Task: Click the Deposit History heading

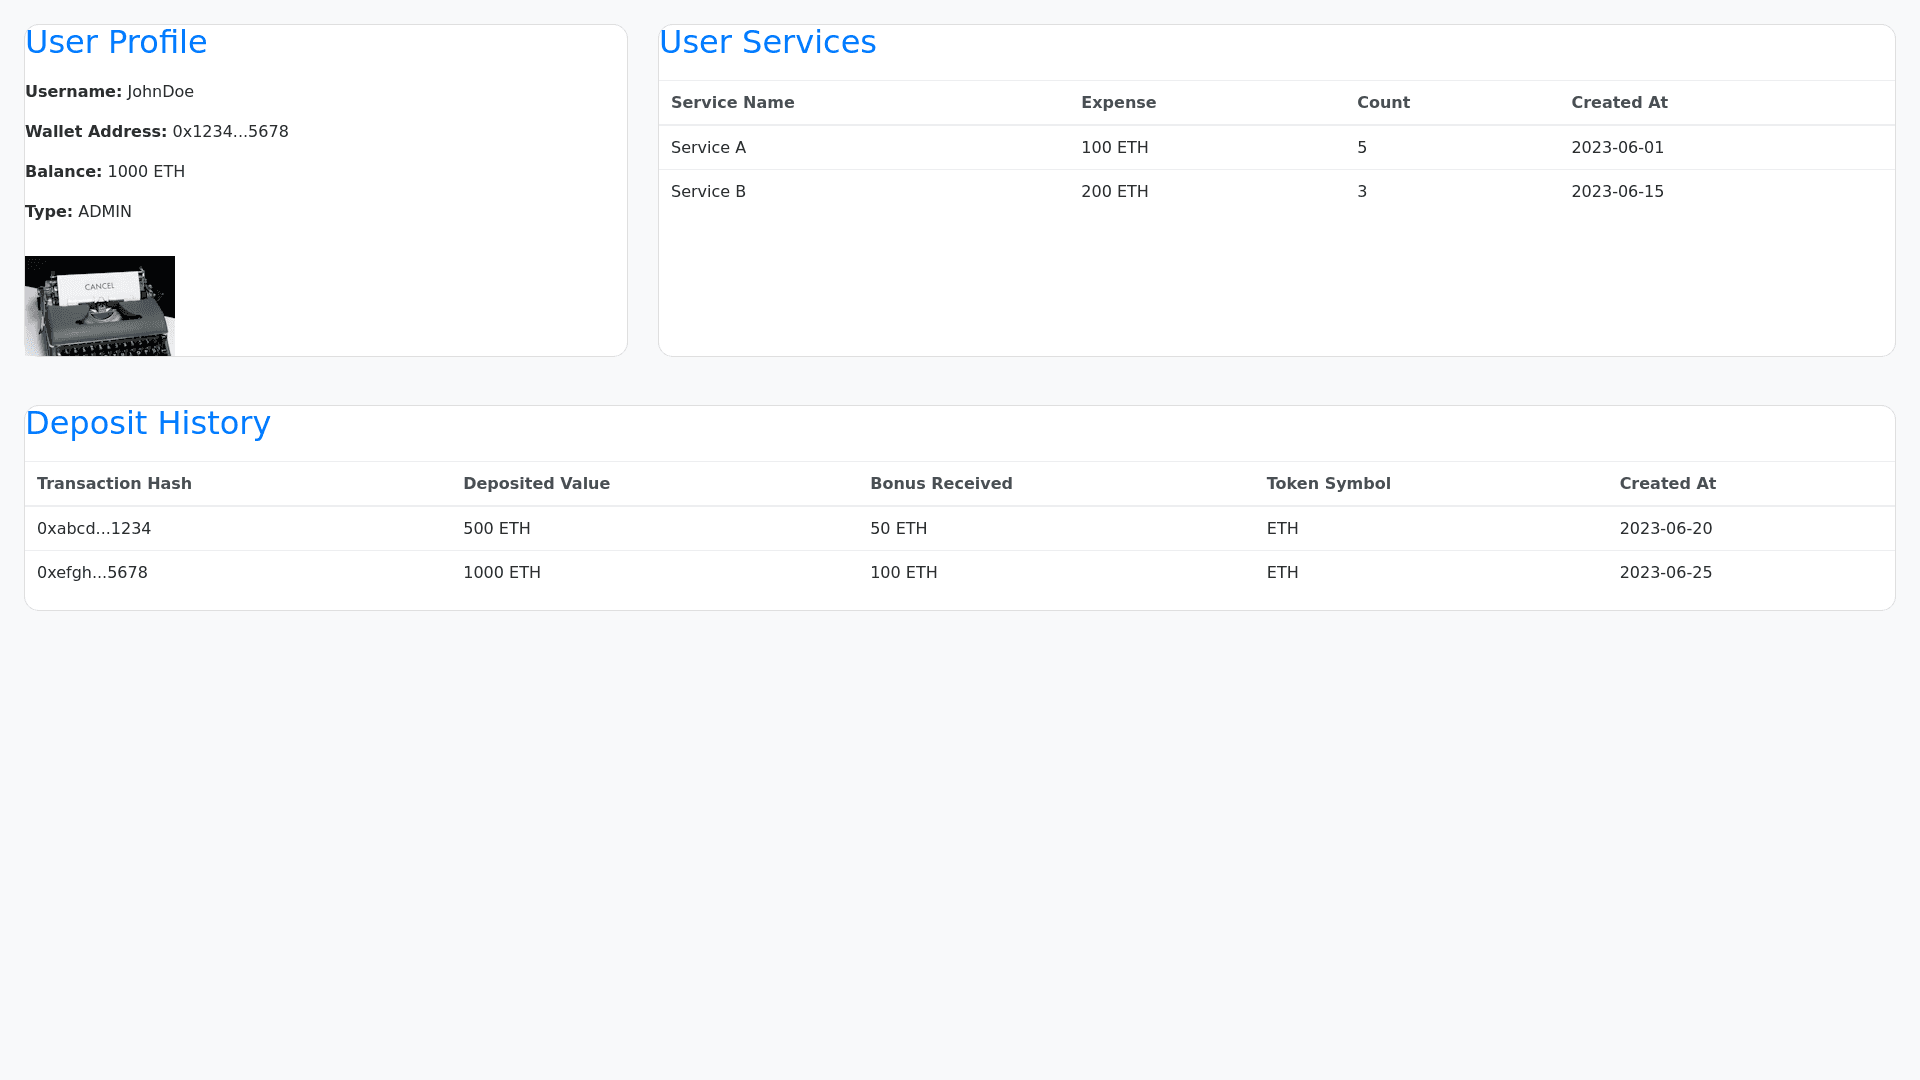Action: coord(148,423)
